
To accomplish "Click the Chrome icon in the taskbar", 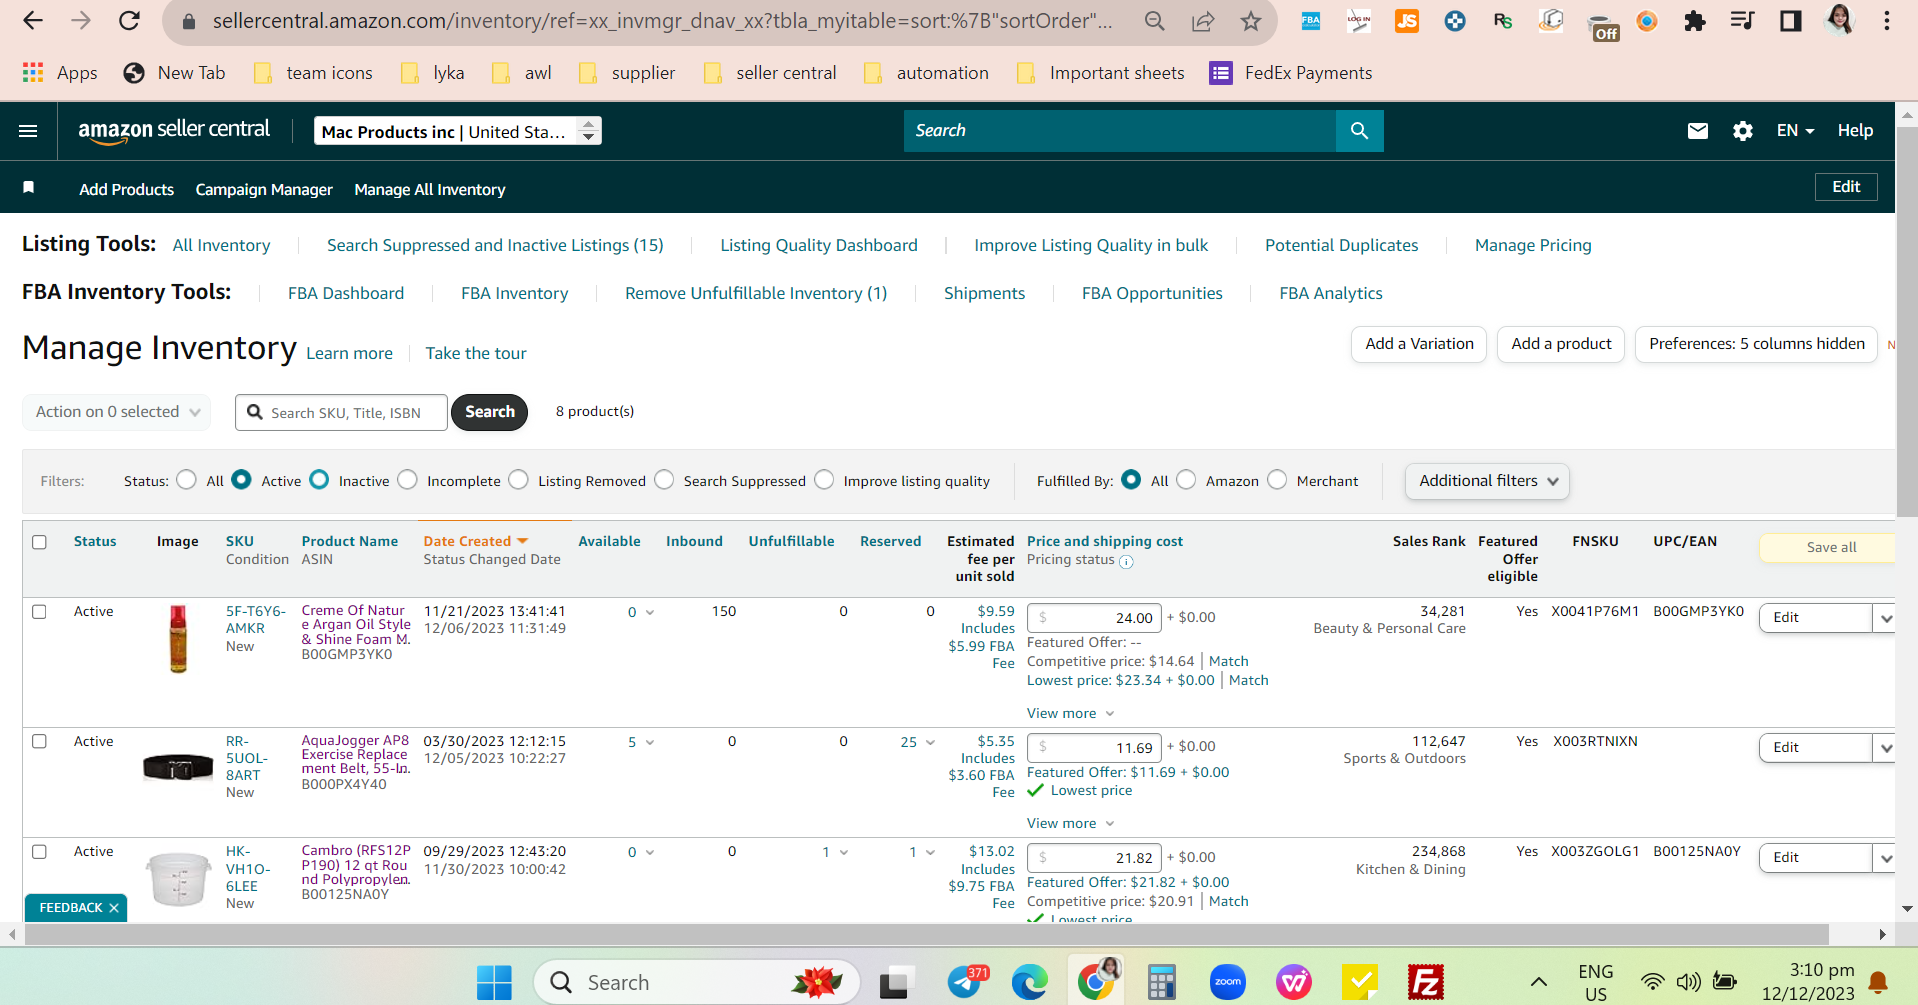I will [x=1097, y=983].
